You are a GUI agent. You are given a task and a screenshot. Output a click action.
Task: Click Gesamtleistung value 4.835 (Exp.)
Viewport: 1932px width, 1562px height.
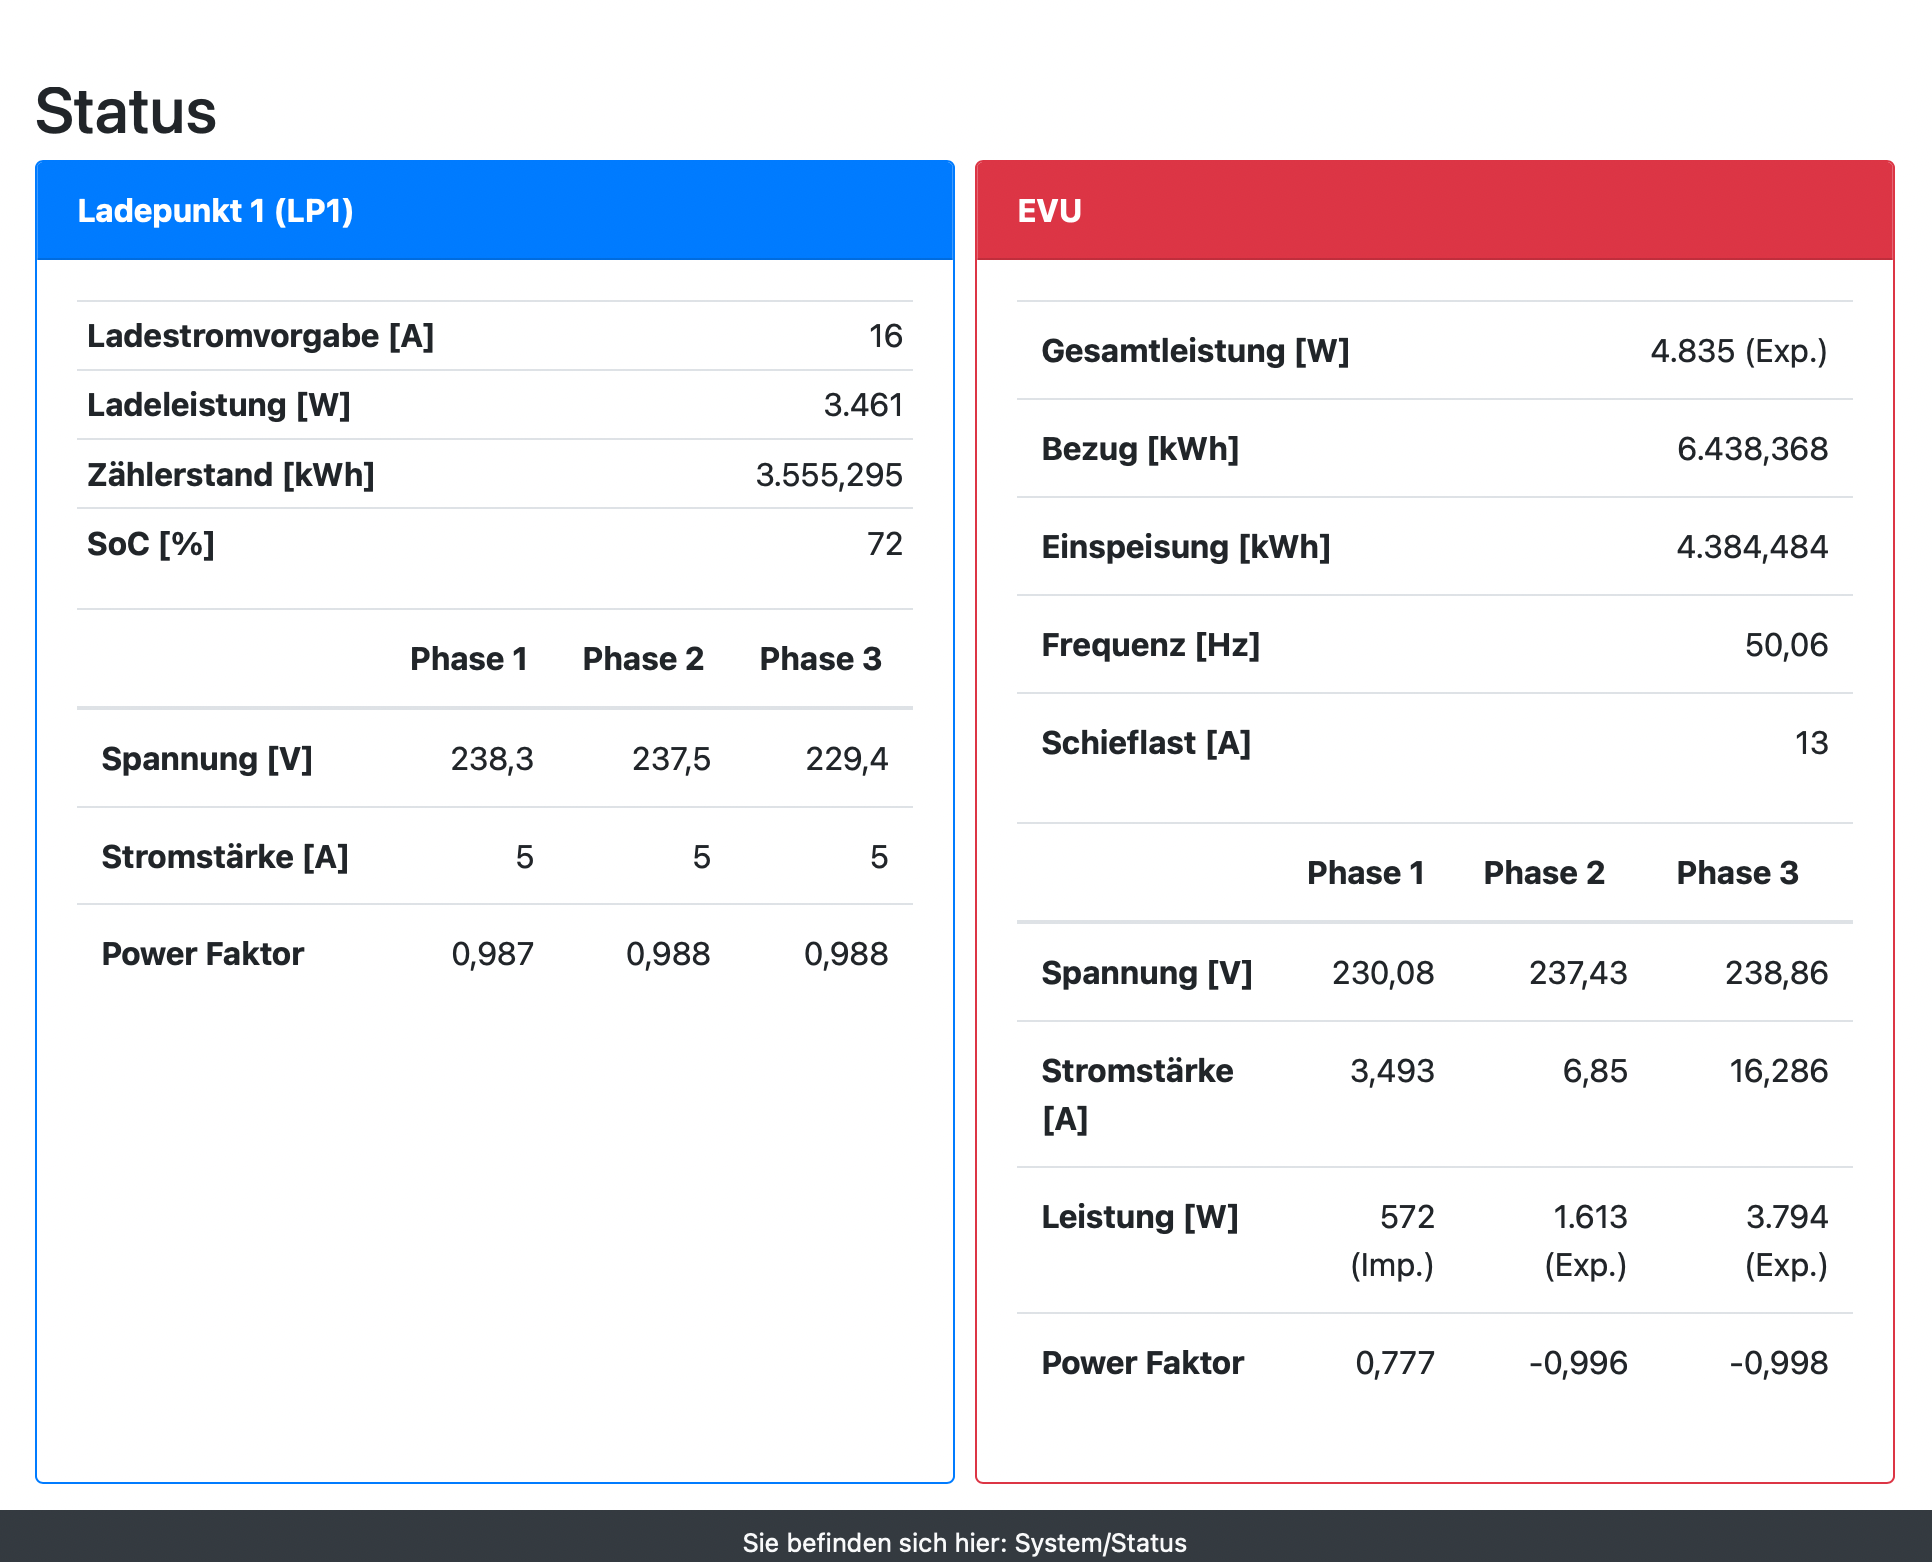point(1738,351)
